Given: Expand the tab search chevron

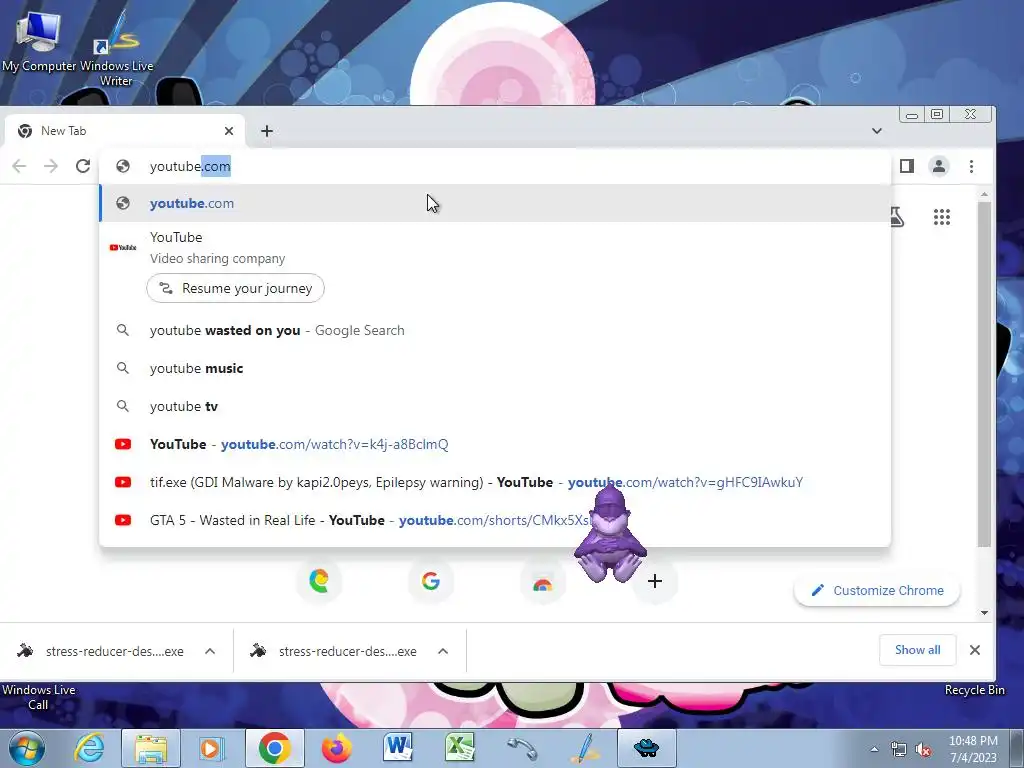Looking at the screenshot, I should pyautogui.click(x=876, y=131).
